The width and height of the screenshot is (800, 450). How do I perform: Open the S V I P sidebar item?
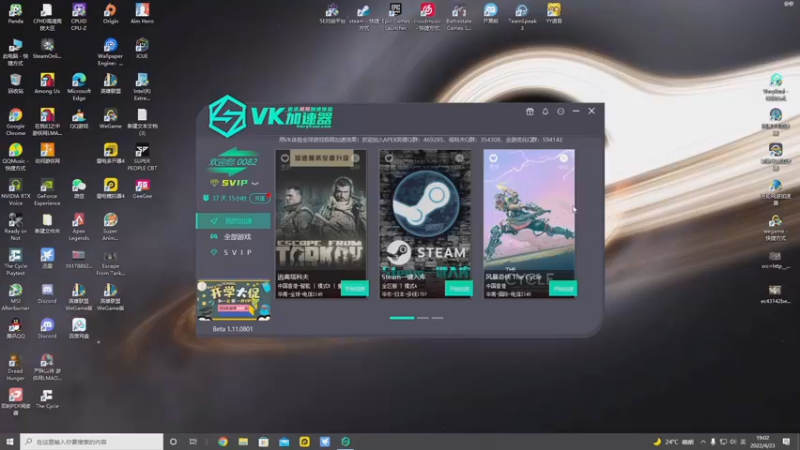(234, 253)
